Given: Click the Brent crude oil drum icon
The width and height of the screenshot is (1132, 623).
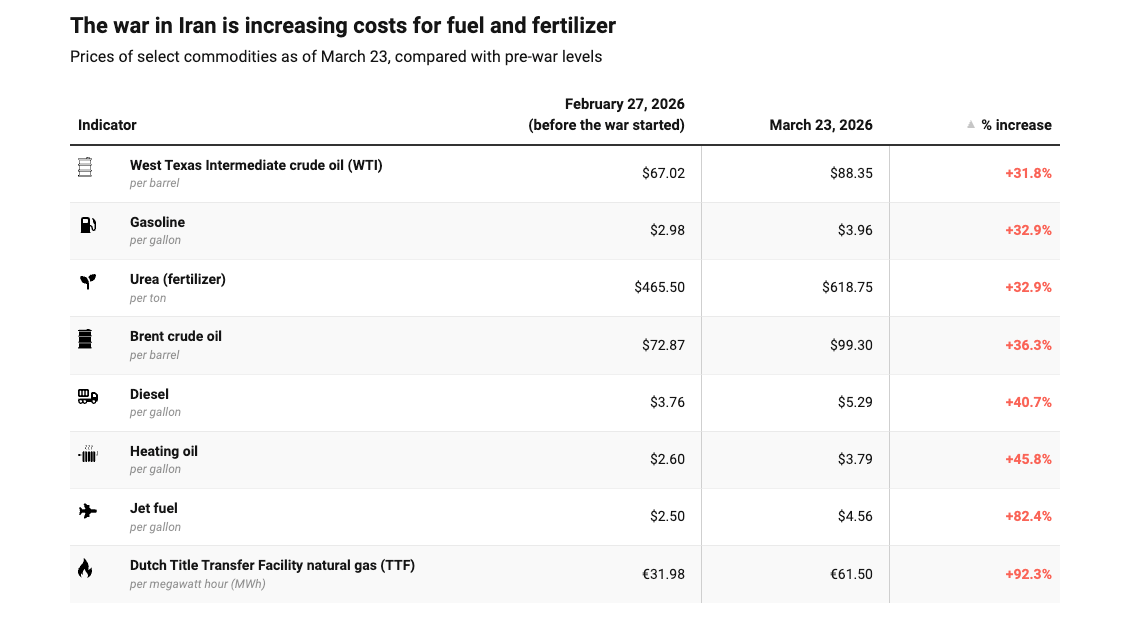Looking at the screenshot, I should coord(85,339).
